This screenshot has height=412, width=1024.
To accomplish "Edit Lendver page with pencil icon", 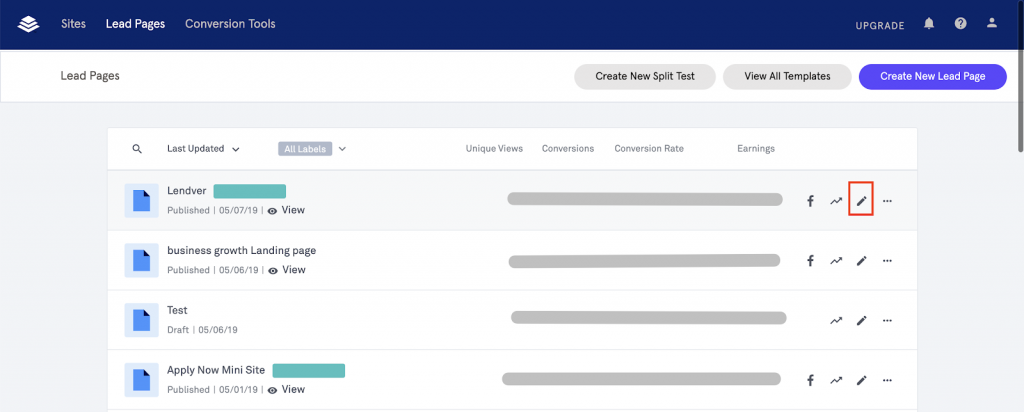I will click(x=861, y=201).
